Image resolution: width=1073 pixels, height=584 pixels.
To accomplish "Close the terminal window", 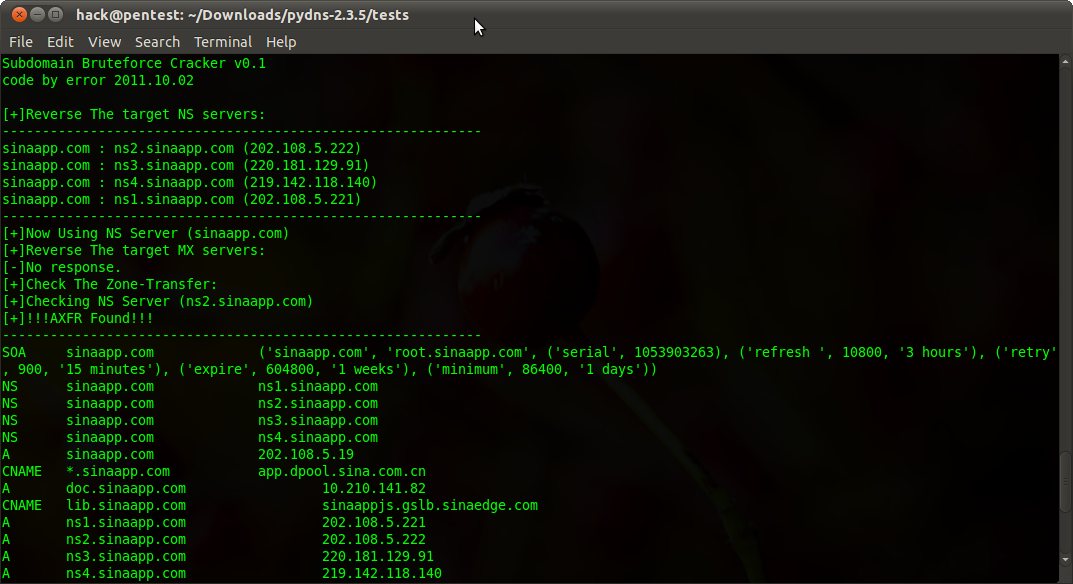I will point(20,14).
